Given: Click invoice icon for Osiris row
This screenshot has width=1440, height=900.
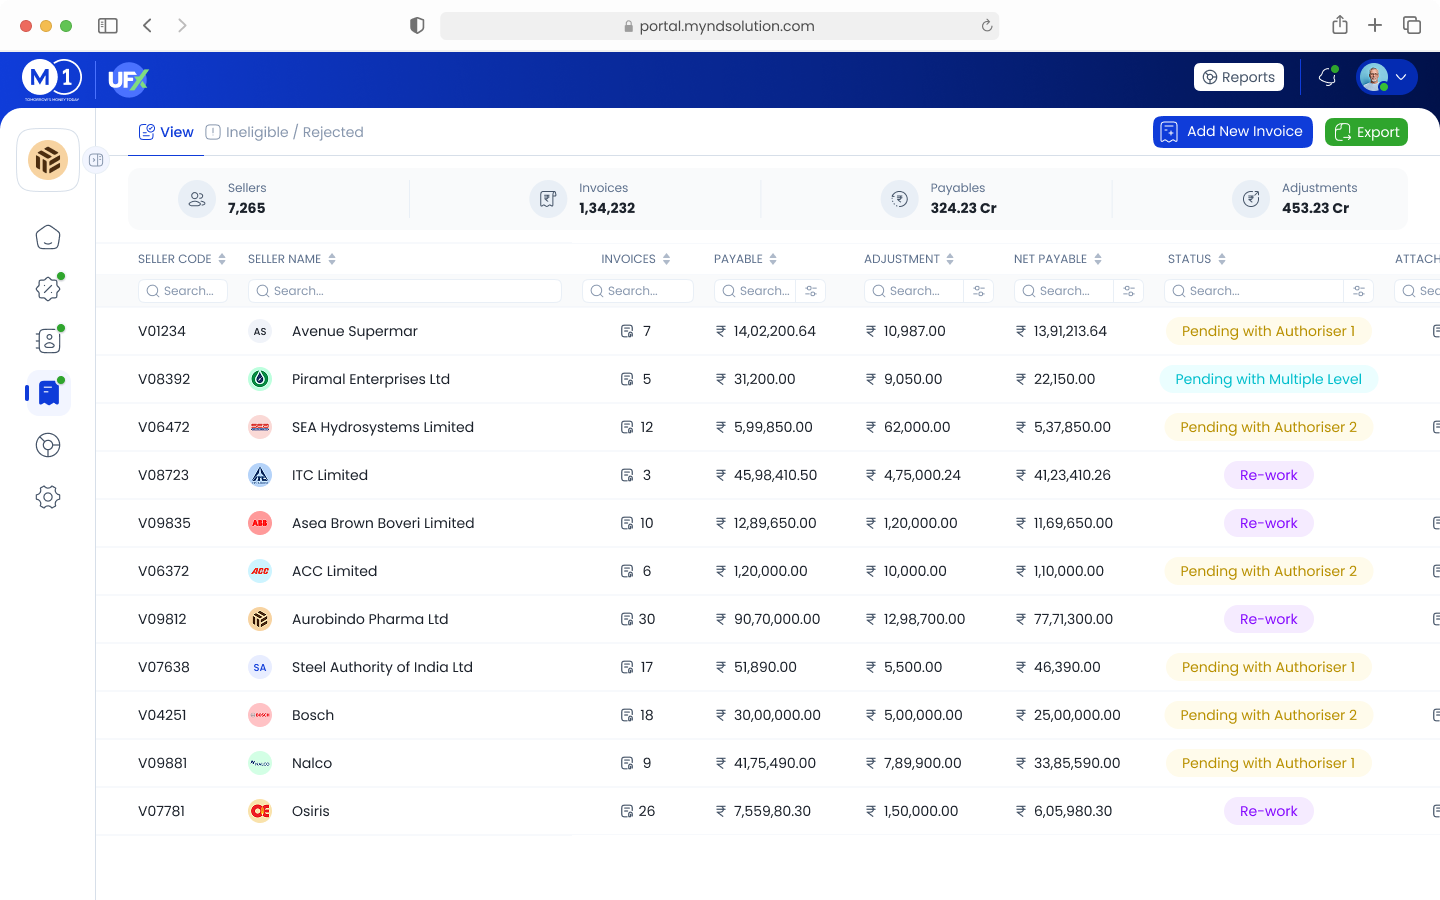Looking at the screenshot, I should [627, 811].
